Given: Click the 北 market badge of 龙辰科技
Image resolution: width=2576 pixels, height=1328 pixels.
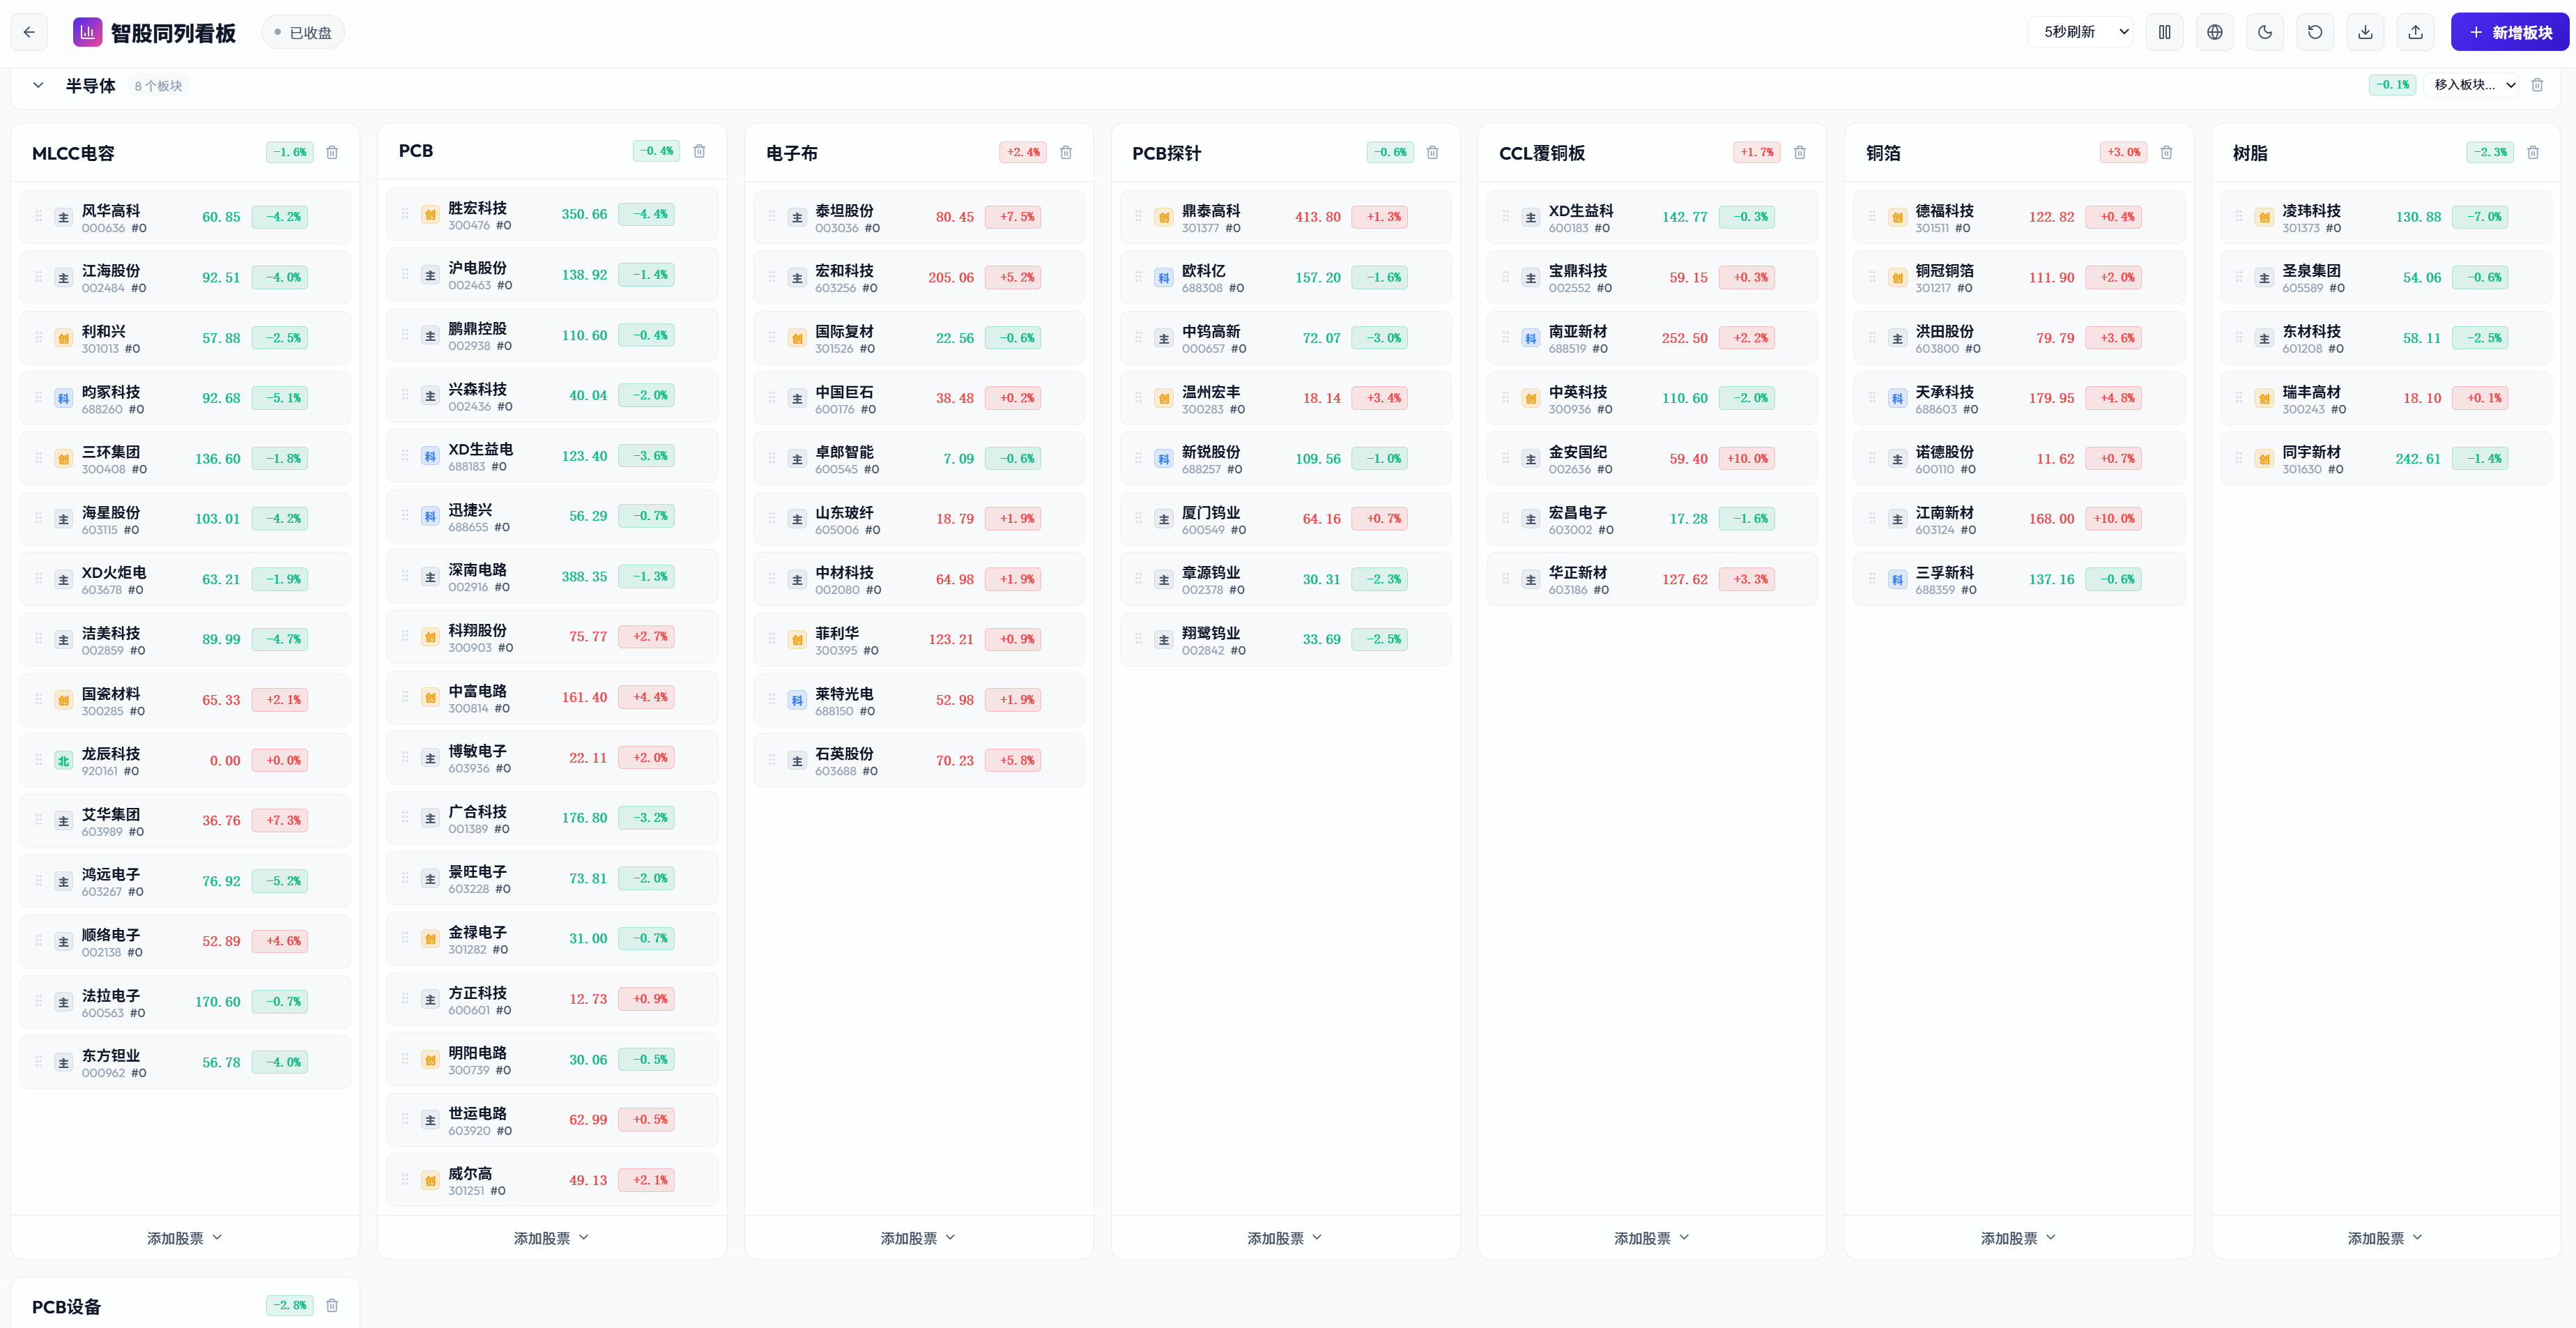Looking at the screenshot, I should (63, 761).
